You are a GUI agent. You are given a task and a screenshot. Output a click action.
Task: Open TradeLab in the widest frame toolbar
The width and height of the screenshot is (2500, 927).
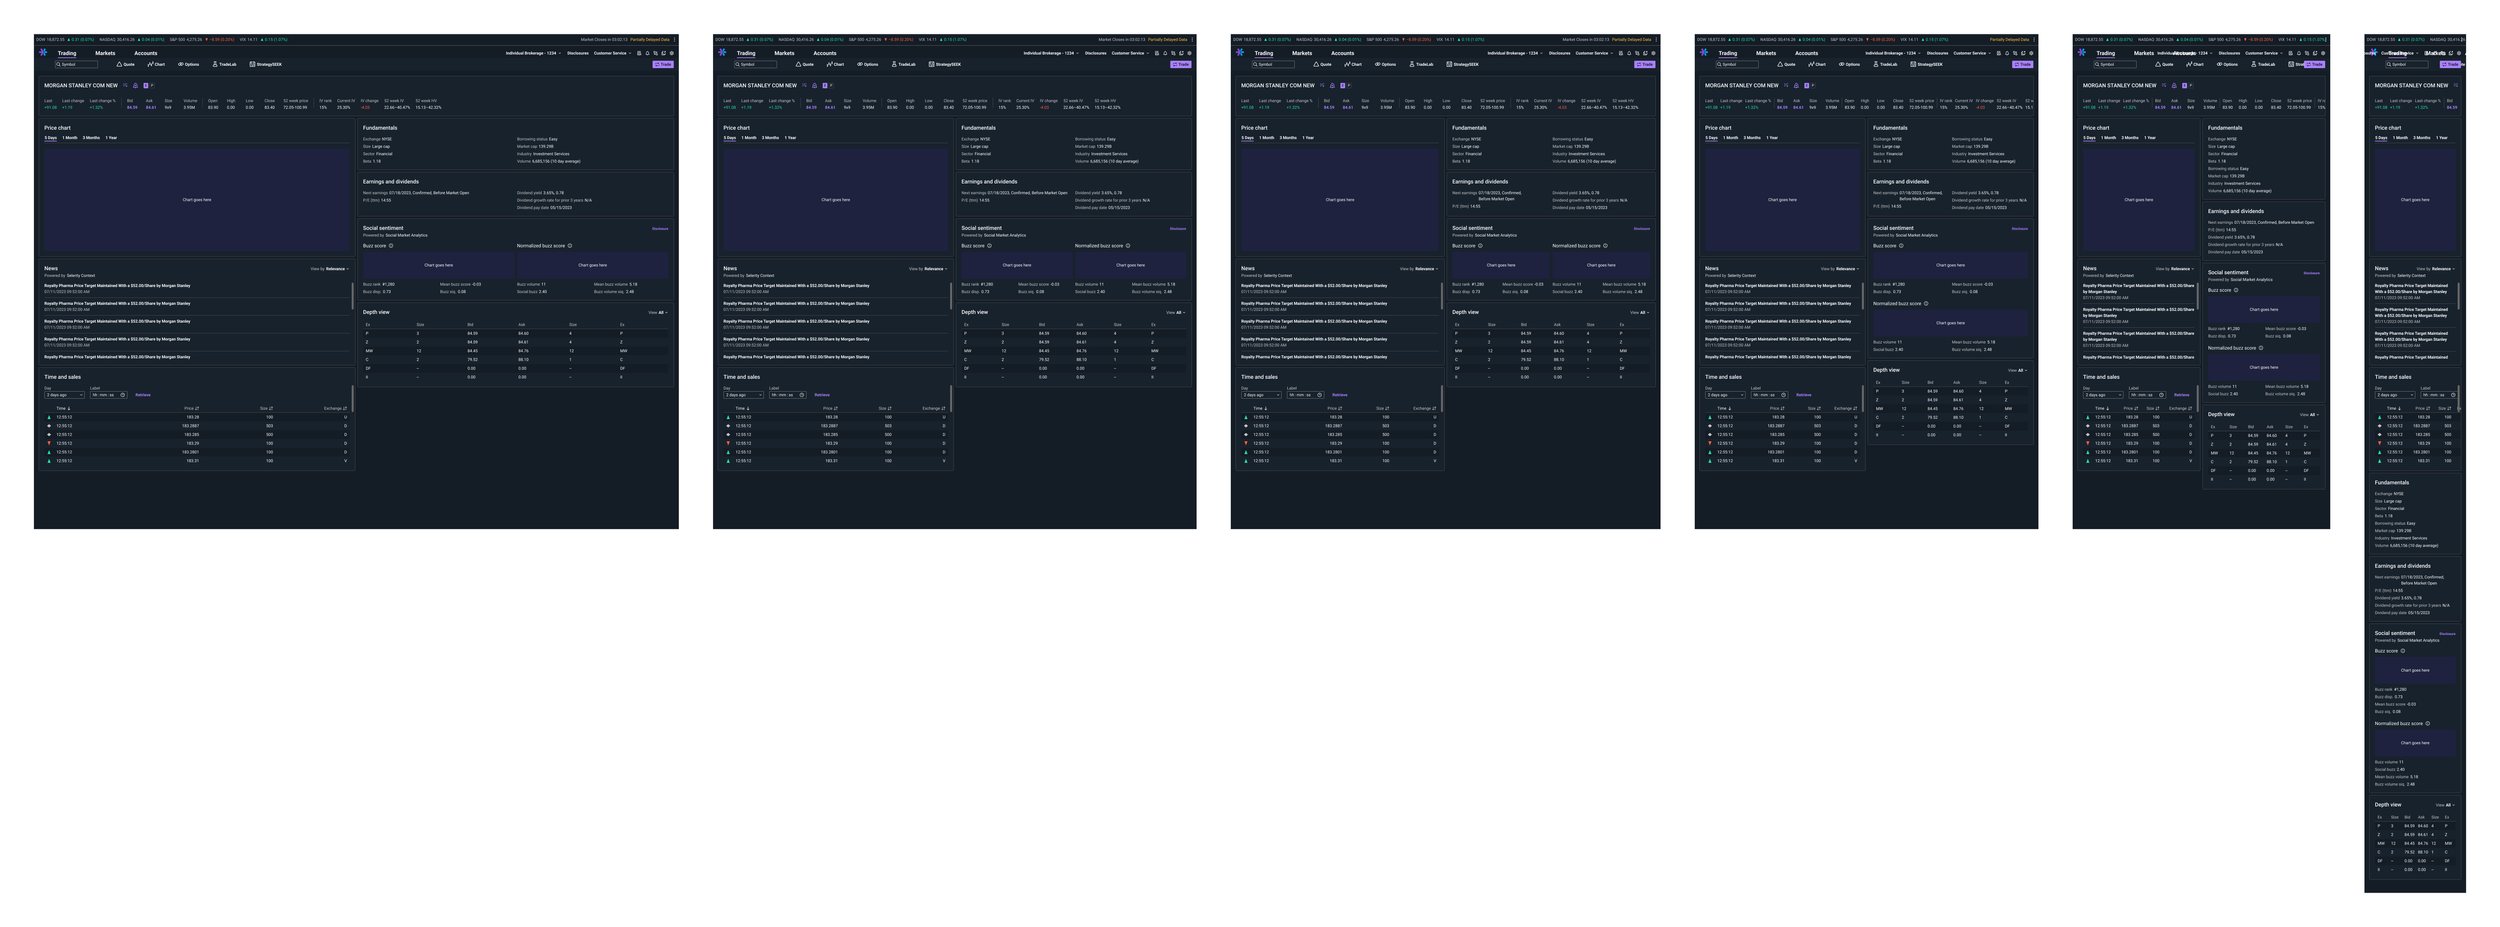tap(224, 64)
